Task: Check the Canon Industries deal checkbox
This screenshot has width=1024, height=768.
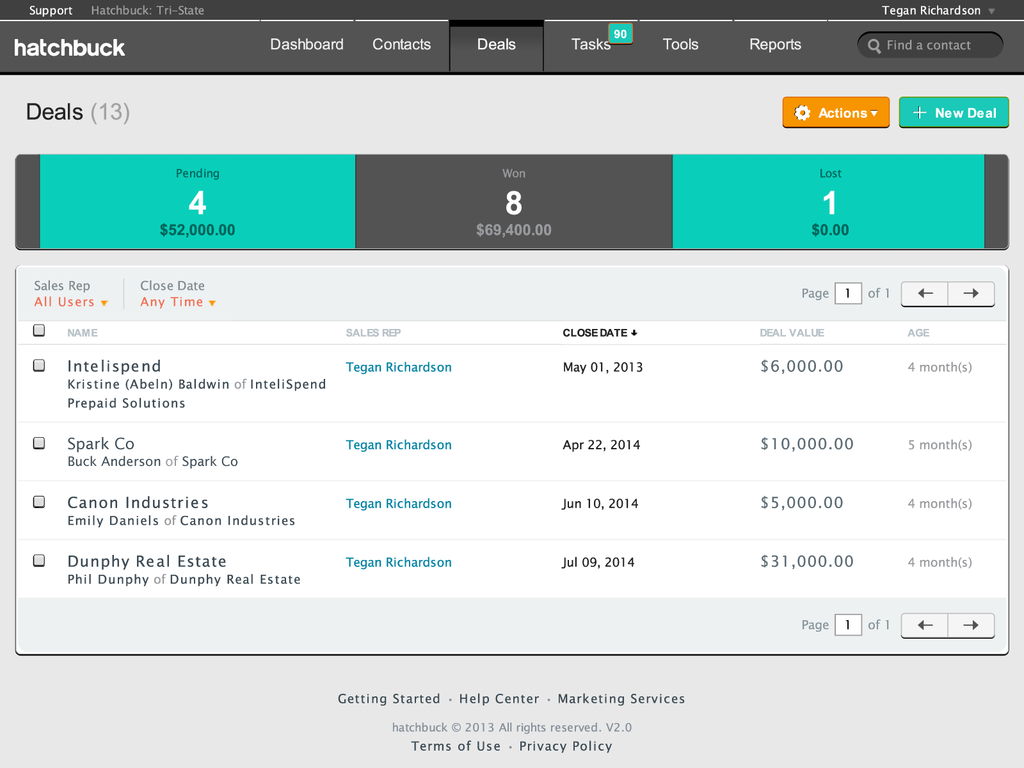Action: pyautogui.click(x=39, y=502)
